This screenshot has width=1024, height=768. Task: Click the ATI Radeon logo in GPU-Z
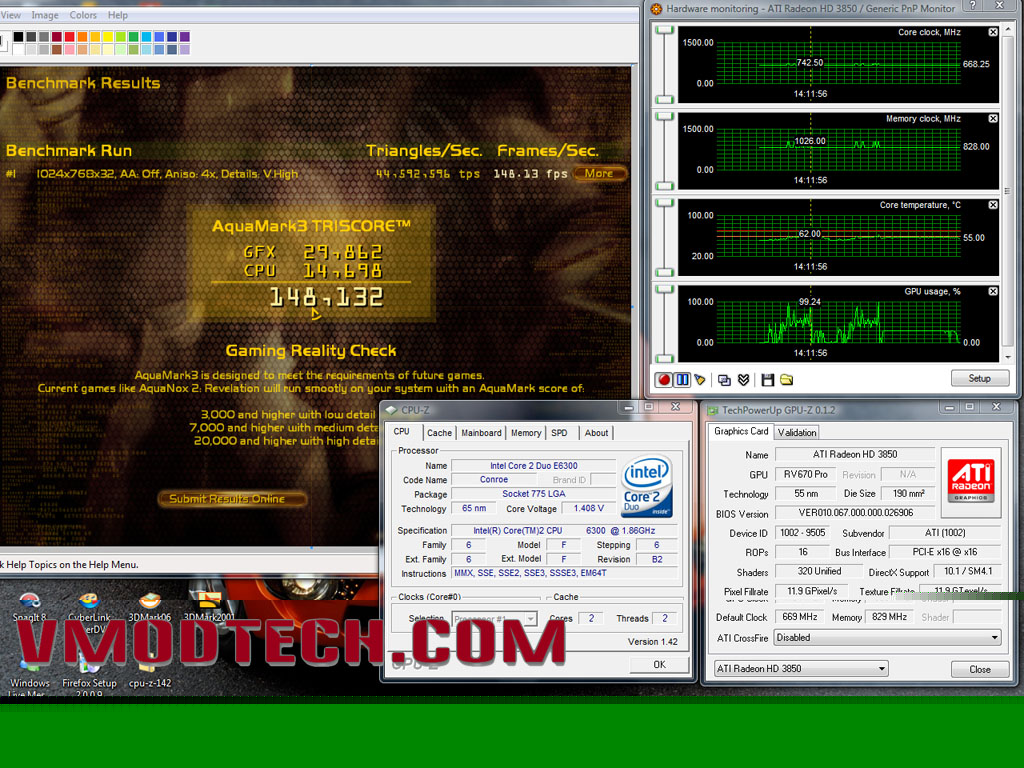[971, 483]
